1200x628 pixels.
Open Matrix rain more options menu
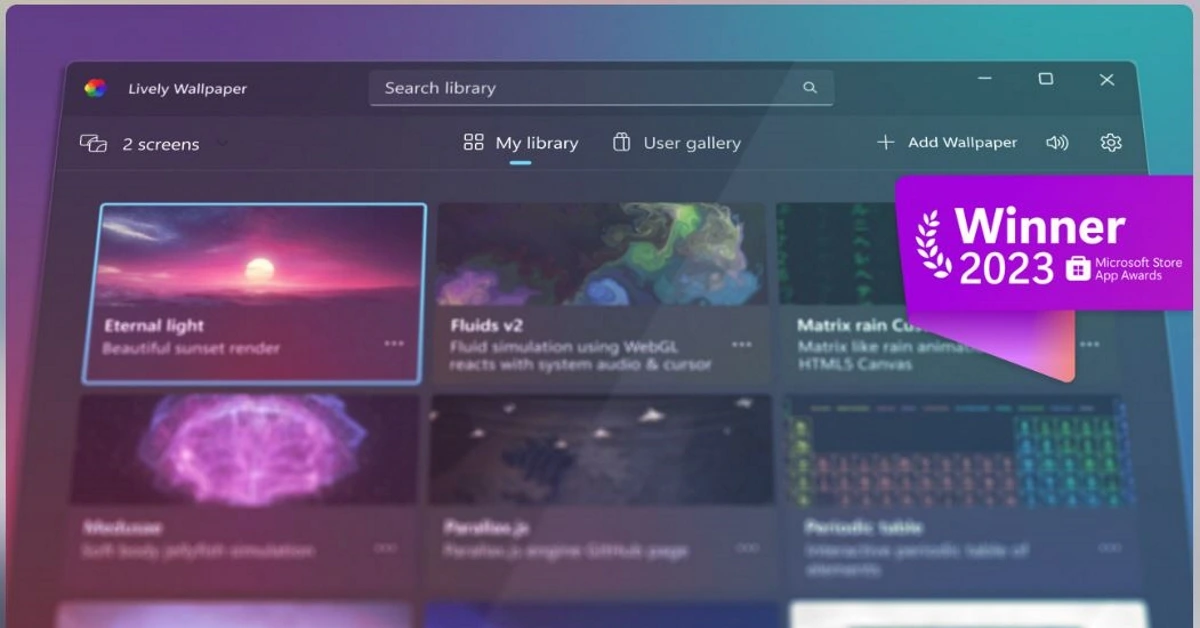point(1089,344)
